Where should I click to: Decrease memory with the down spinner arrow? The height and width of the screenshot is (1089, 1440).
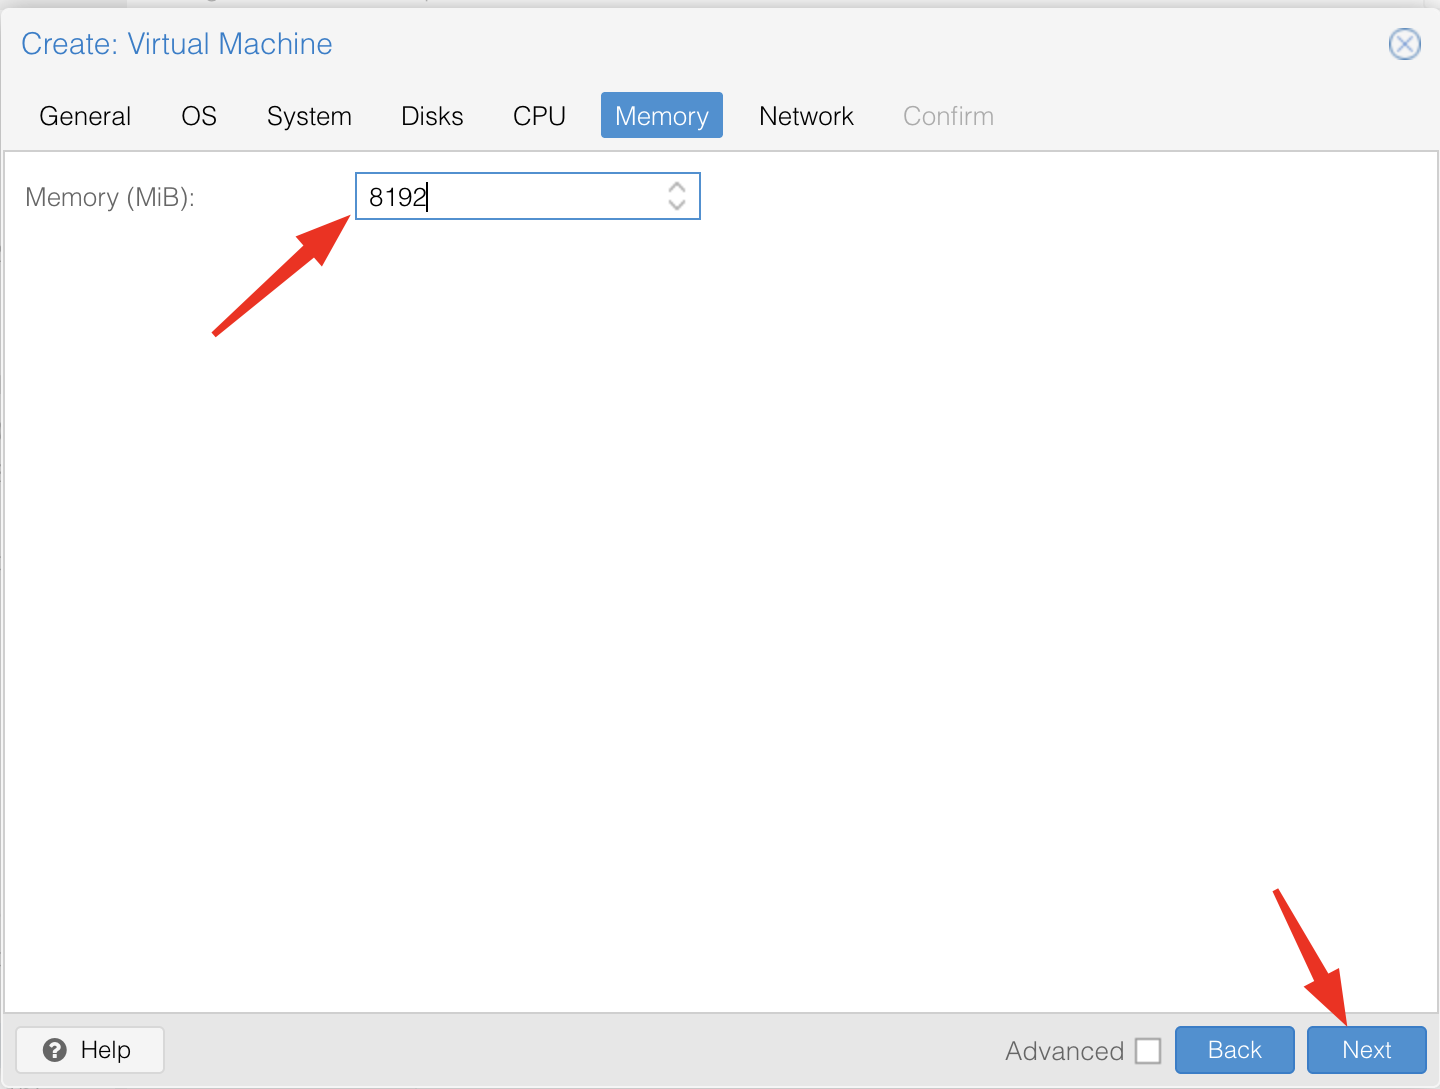[677, 205]
